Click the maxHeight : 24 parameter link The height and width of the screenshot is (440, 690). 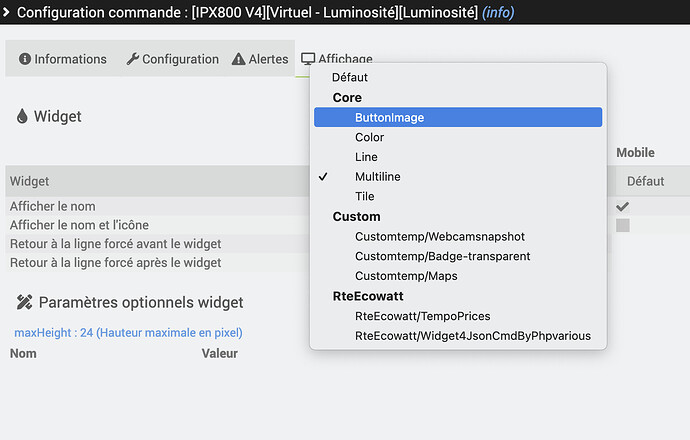point(128,332)
